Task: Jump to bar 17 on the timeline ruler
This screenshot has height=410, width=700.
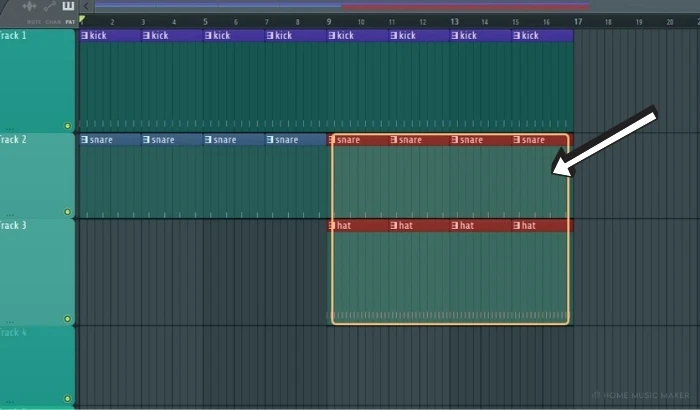Action: pyautogui.click(x=578, y=21)
